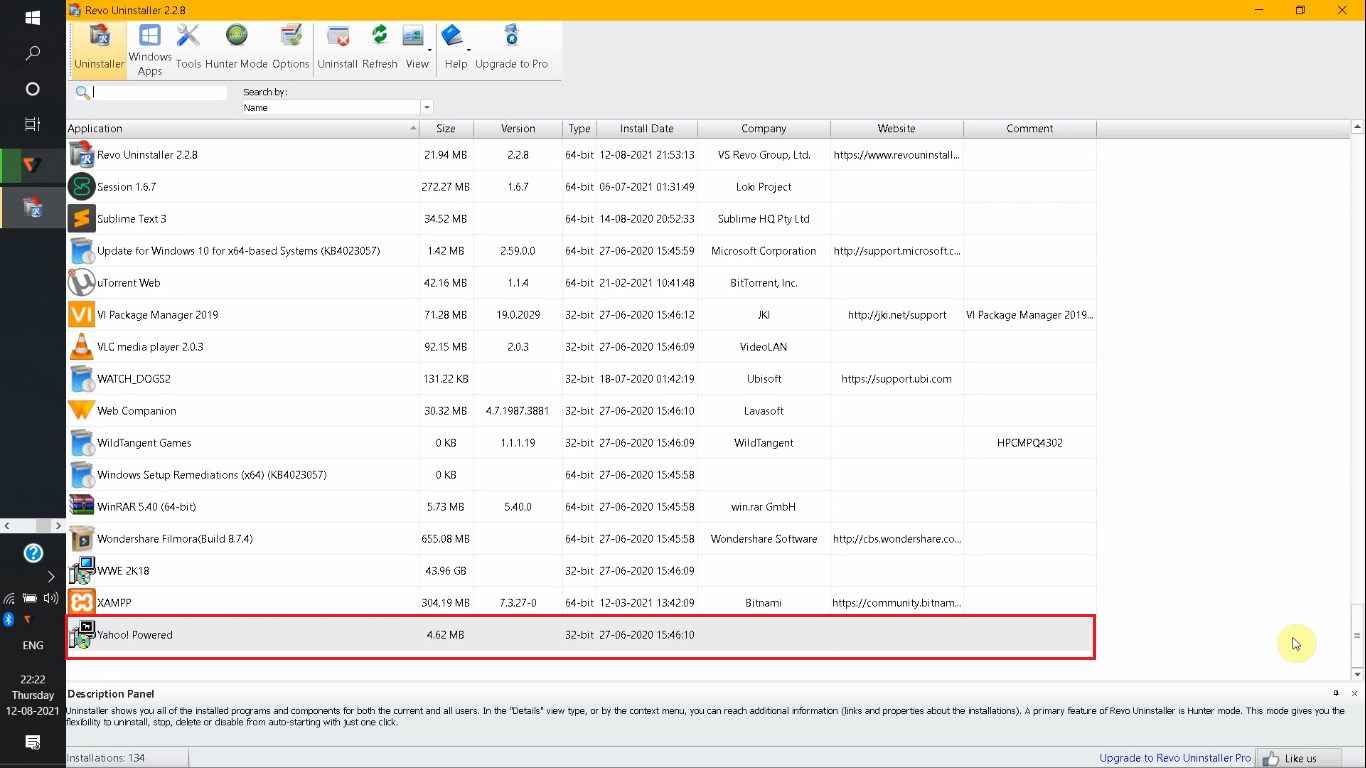Refresh the installed programs list
1366x768 pixels.
coord(380,49)
